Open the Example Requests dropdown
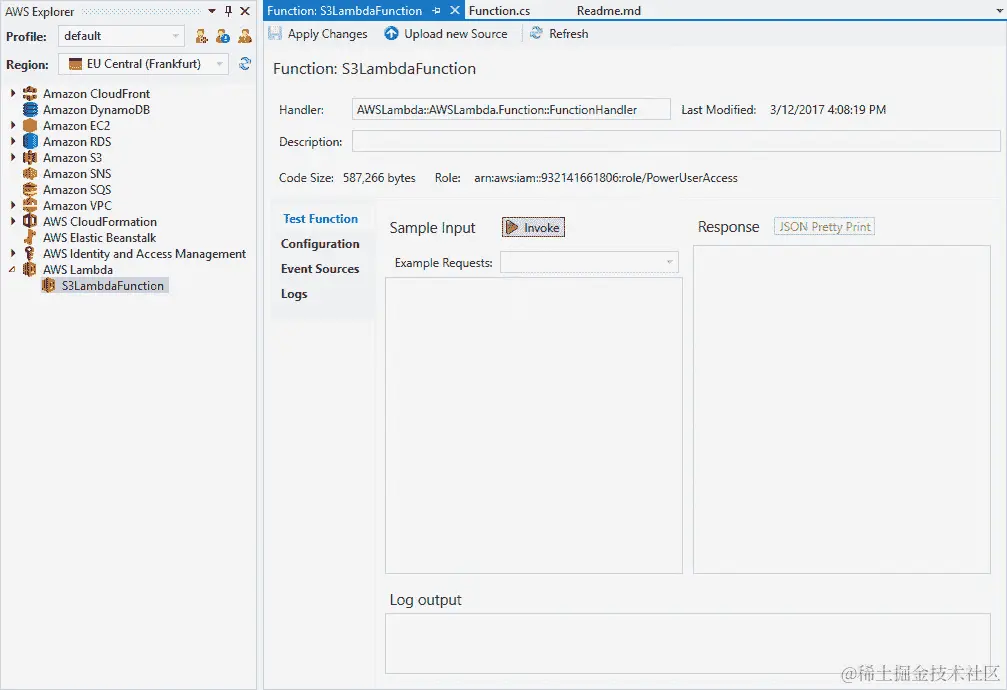 pyautogui.click(x=589, y=262)
